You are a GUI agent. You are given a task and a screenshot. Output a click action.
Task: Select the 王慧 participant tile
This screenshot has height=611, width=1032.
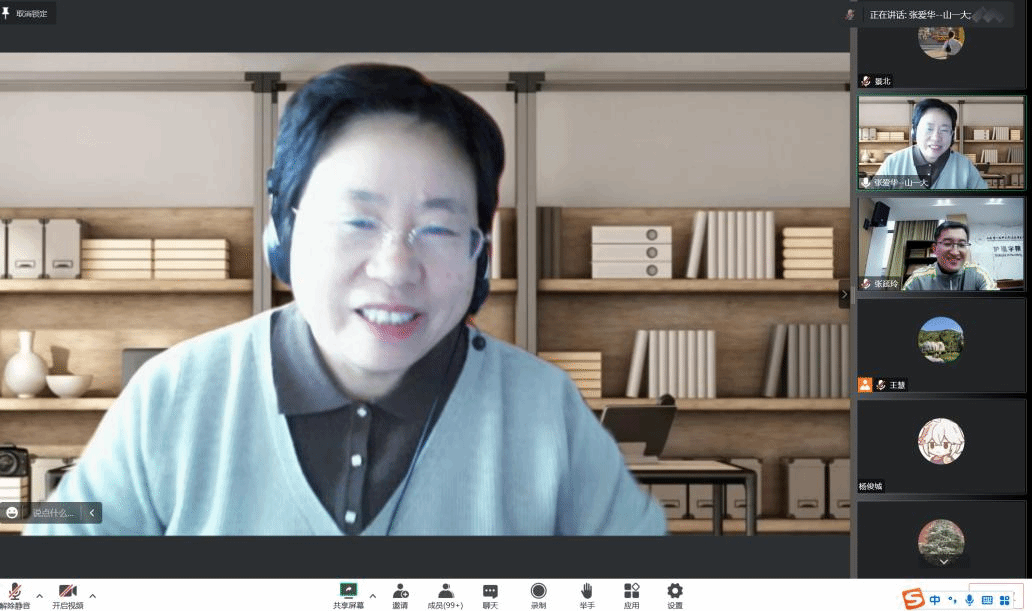click(x=941, y=345)
